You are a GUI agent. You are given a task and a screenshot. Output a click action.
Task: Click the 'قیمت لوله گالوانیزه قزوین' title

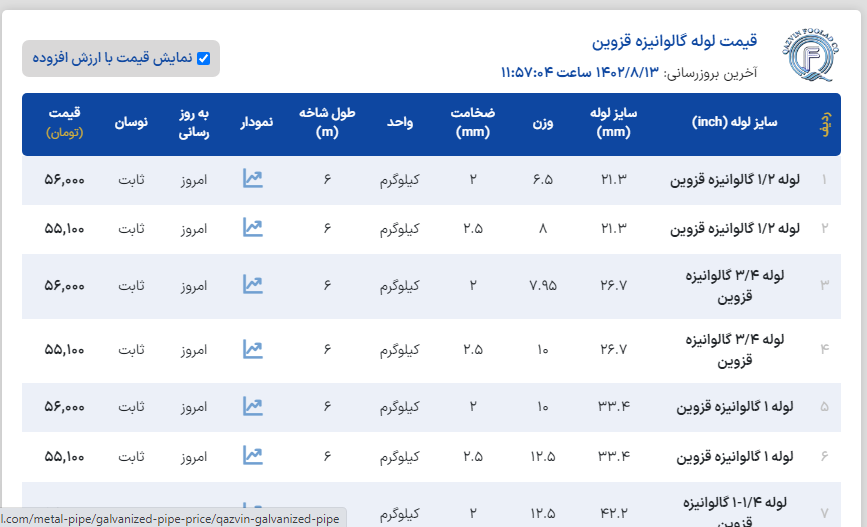click(x=675, y=41)
